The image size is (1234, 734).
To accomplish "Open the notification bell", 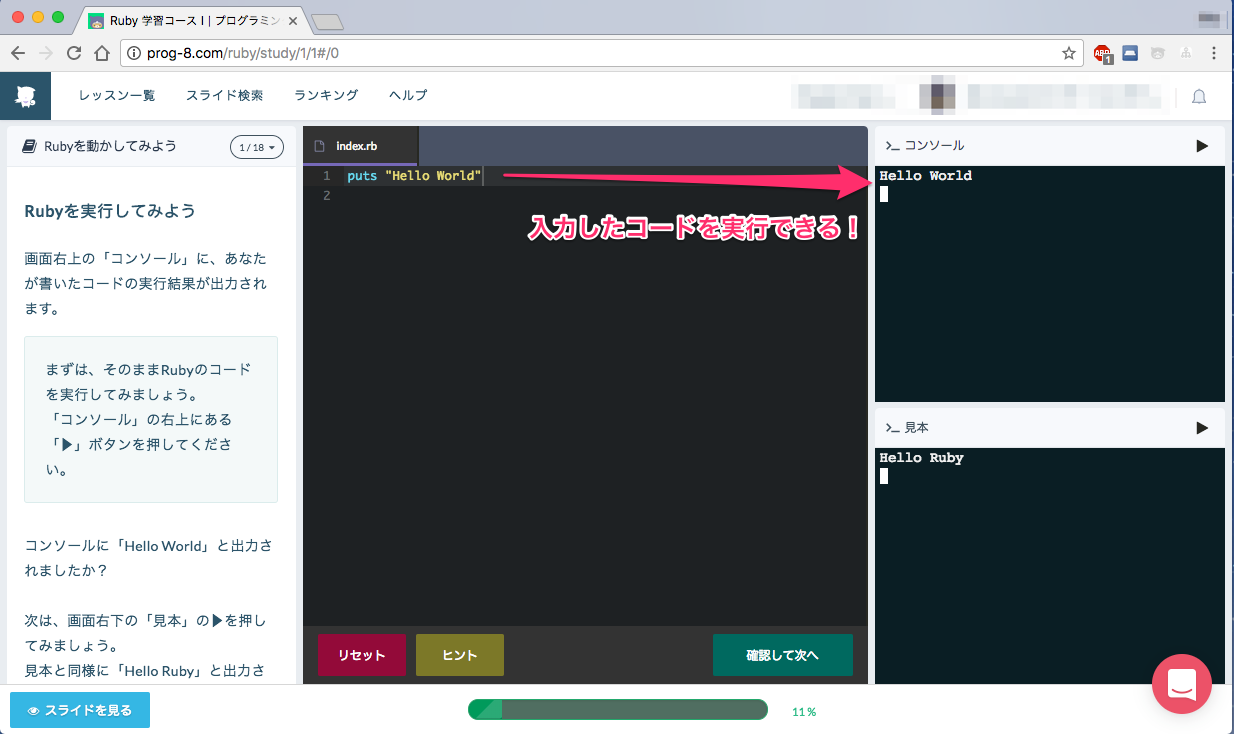I will coord(1199,96).
